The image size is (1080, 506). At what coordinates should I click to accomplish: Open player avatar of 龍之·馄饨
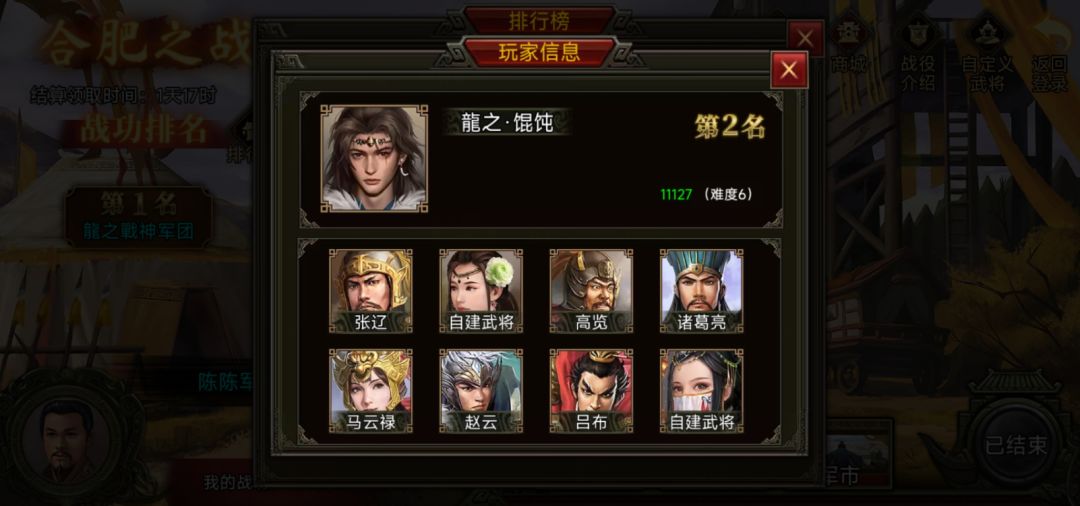point(374,158)
